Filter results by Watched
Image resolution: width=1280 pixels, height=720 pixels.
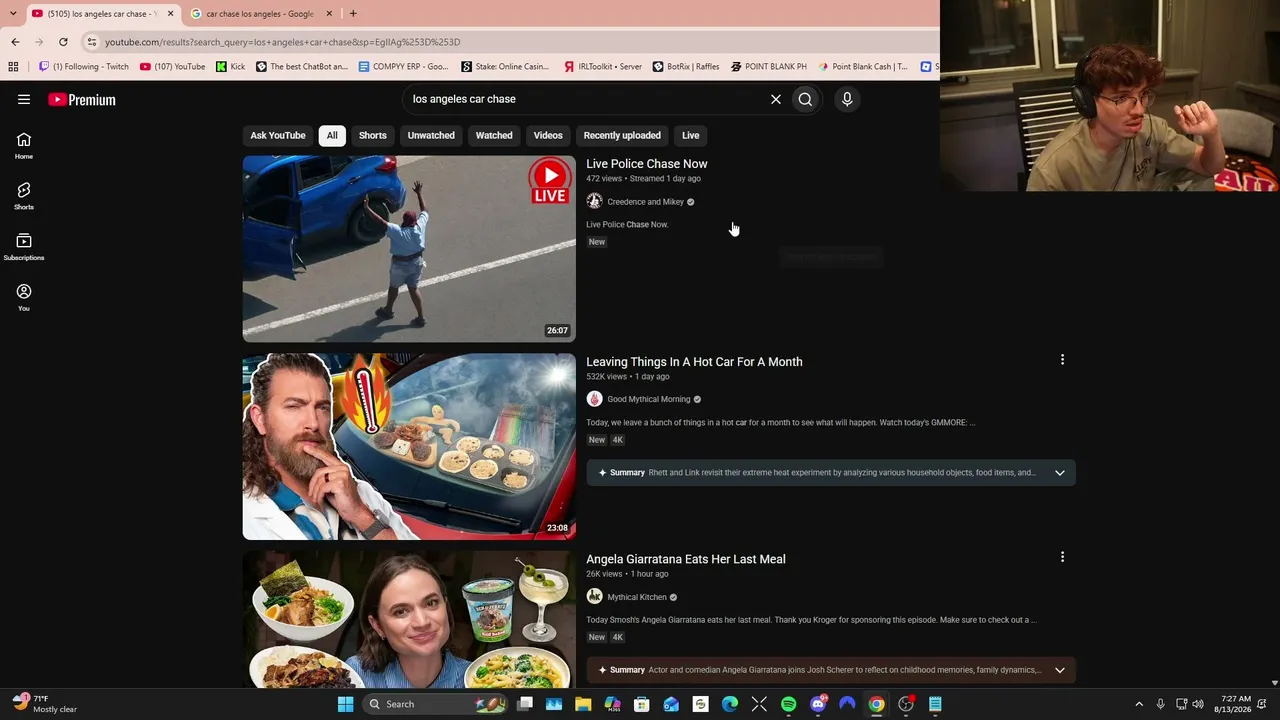(494, 135)
